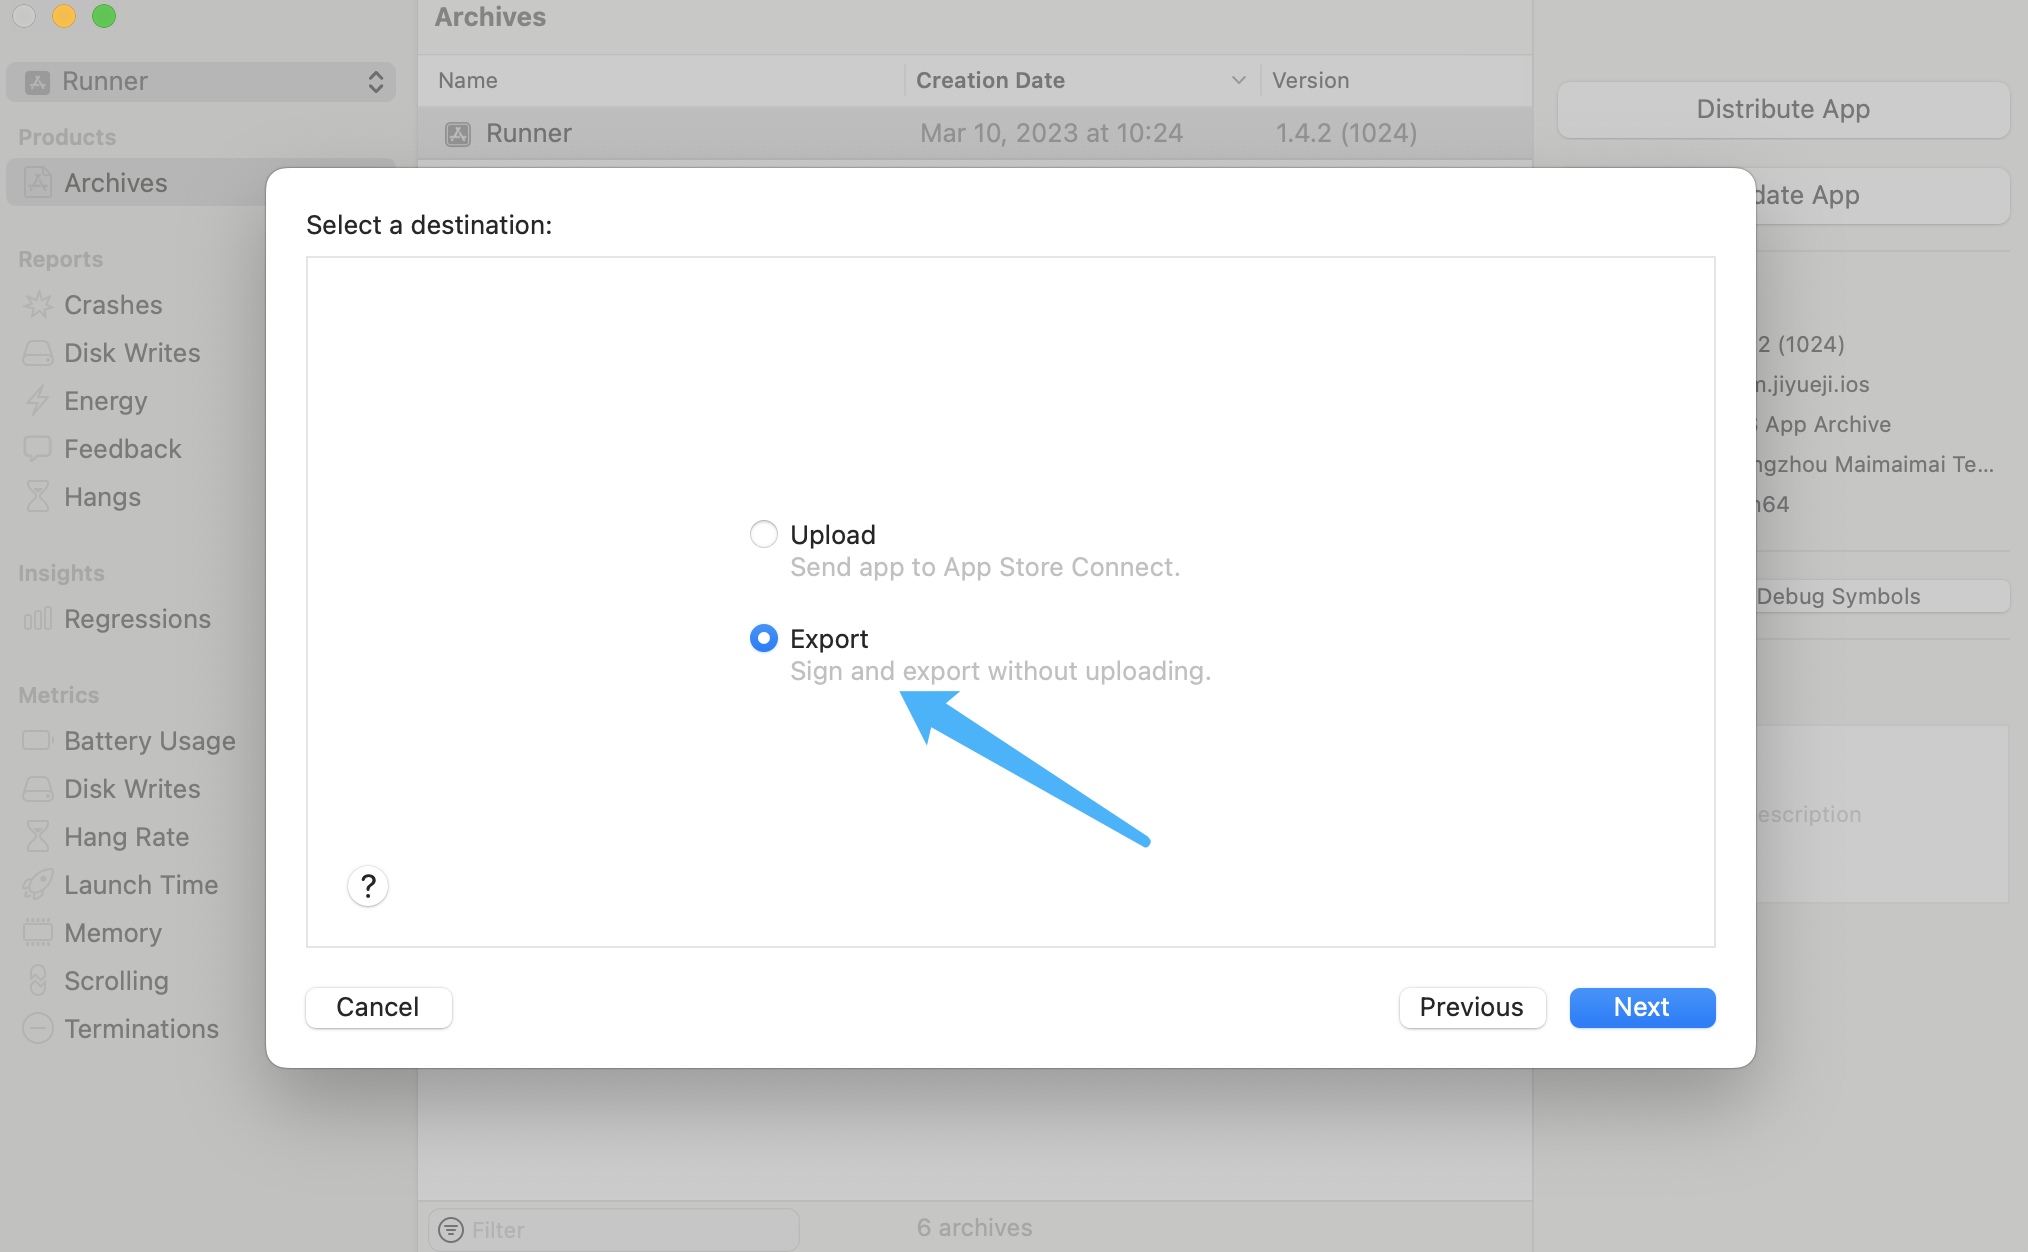2028x1252 pixels.
Task: Click the Validate App button
Action: point(1882,195)
